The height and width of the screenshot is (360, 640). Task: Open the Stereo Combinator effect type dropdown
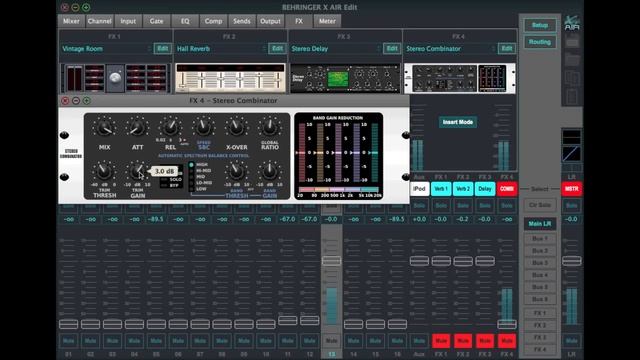(x=451, y=49)
